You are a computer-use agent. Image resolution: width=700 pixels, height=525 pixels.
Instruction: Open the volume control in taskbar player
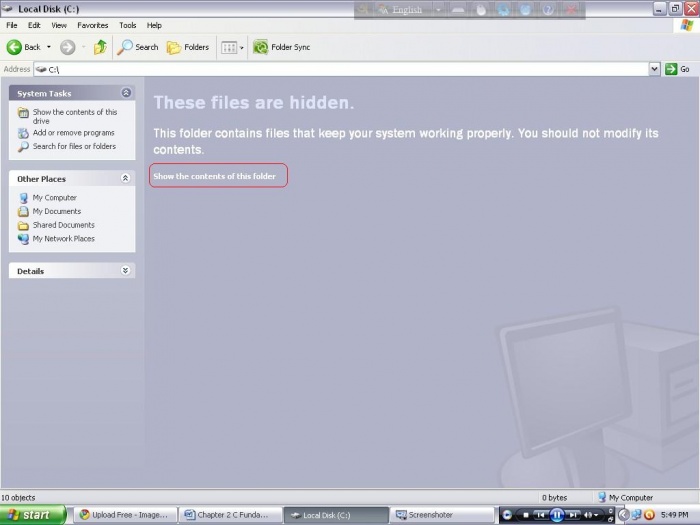590,515
